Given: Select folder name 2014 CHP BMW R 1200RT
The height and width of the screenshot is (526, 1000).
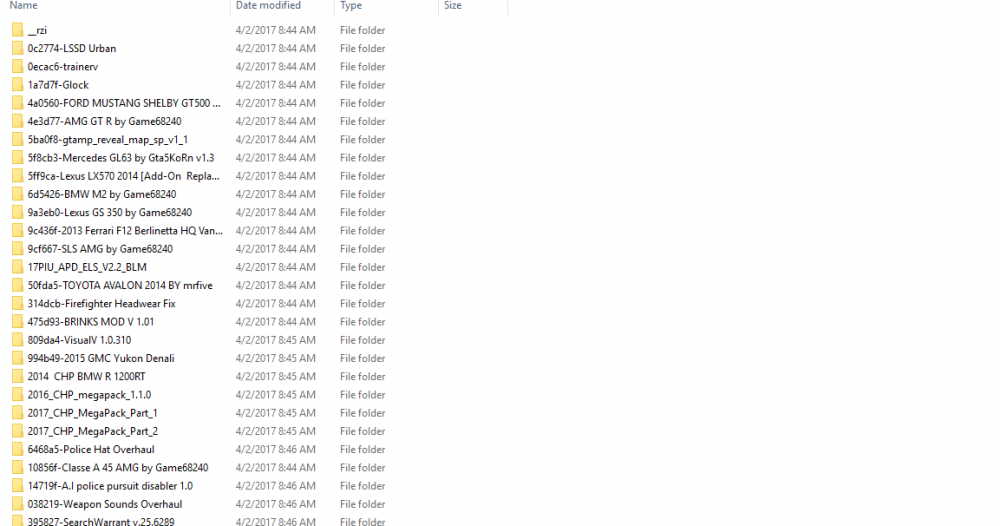Looking at the screenshot, I should (87, 377).
